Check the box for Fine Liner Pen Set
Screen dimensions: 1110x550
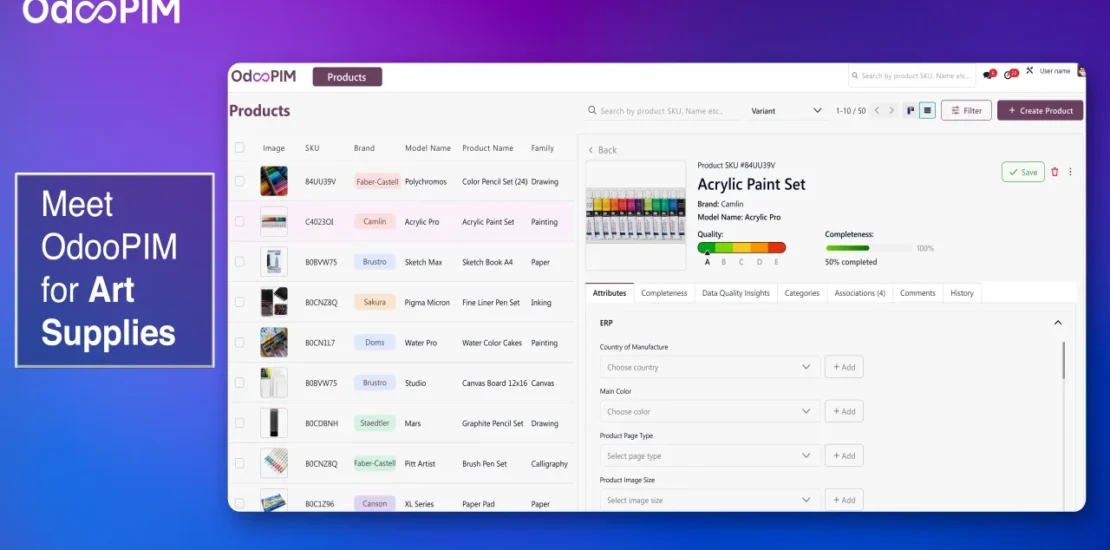pyautogui.click(x=239, y=302)
